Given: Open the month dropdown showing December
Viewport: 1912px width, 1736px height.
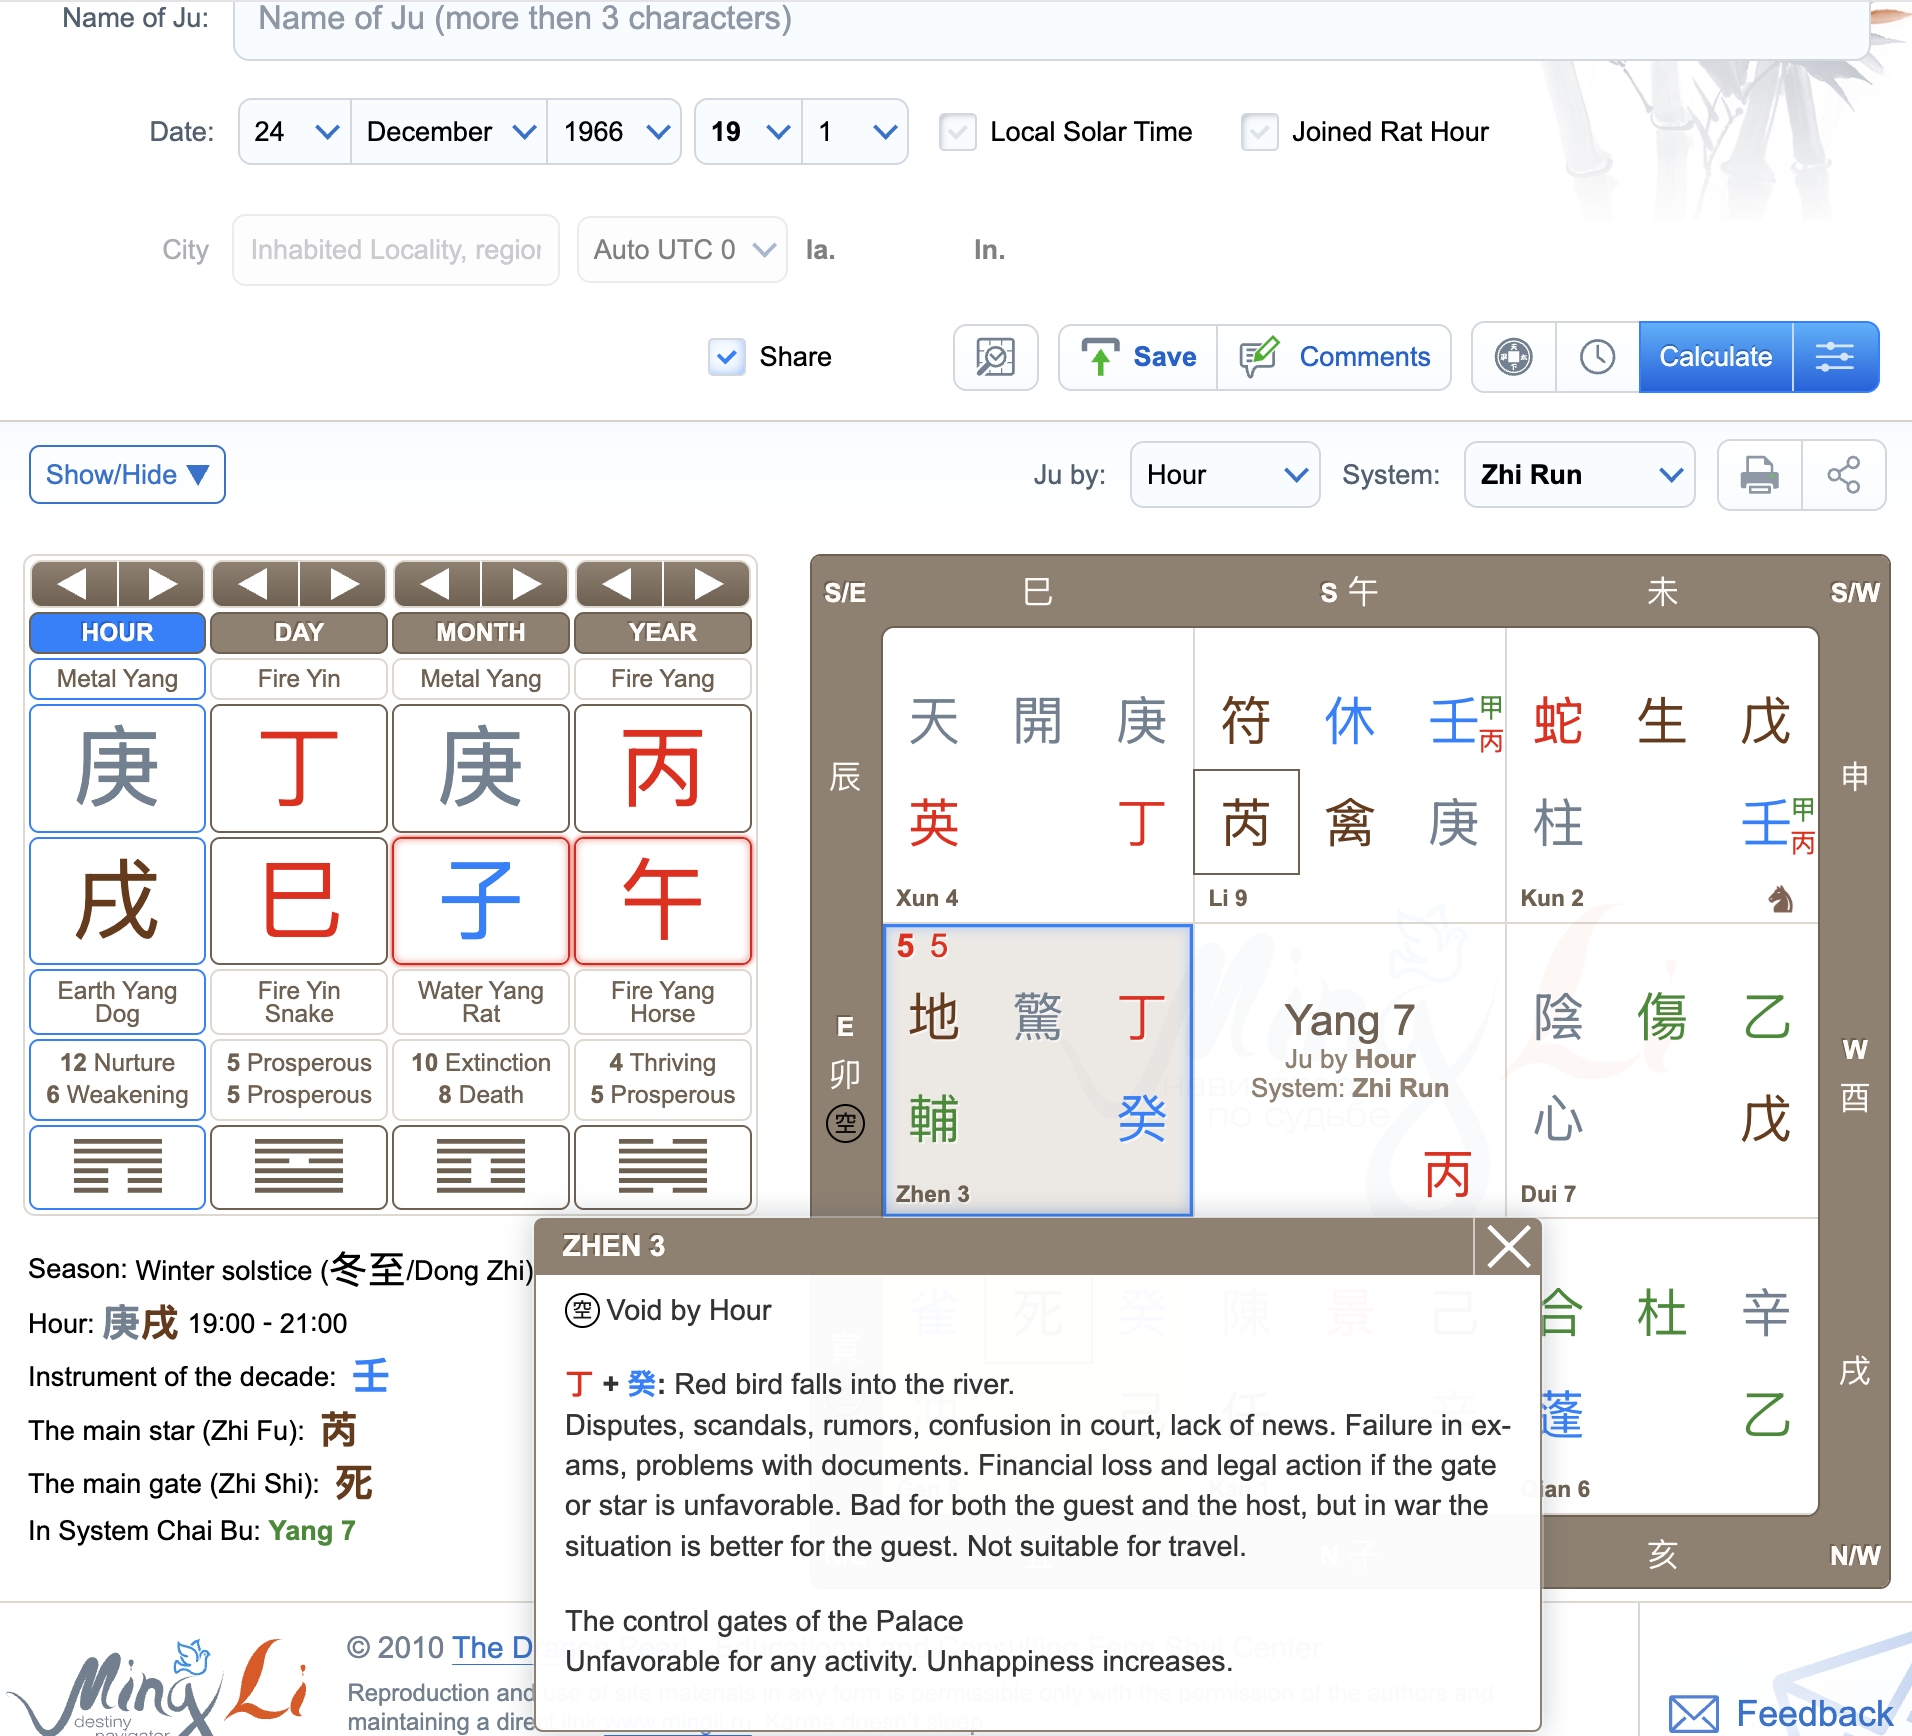Looking at the screenshot, I should coord(449,132).
